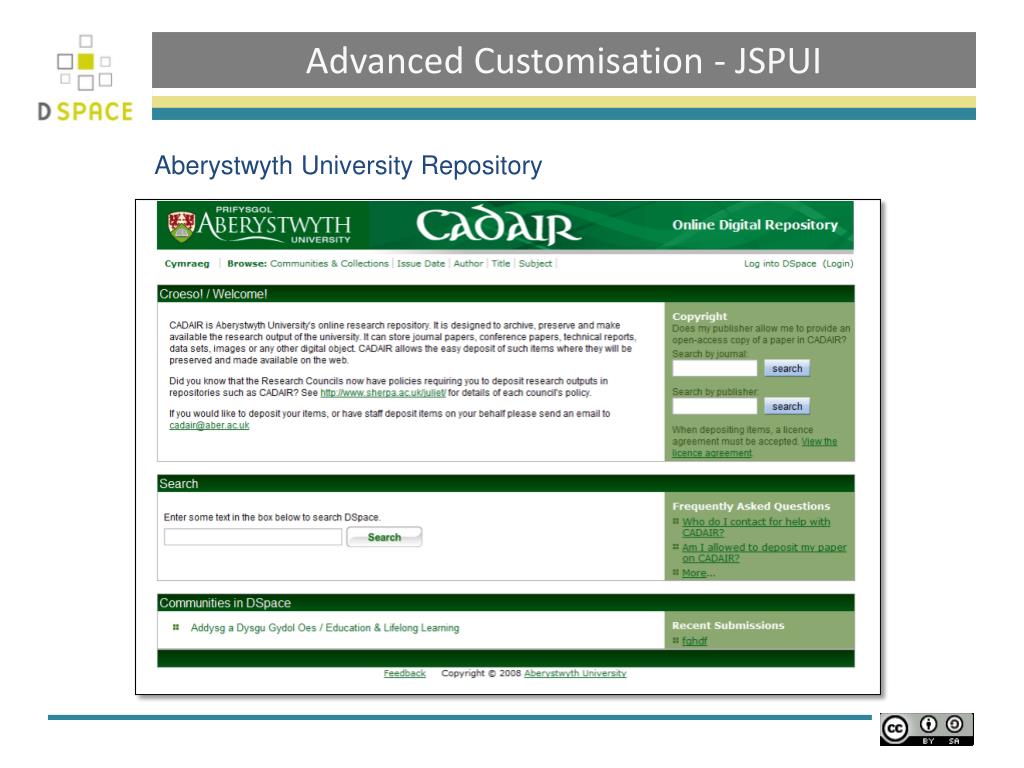Image resolution: width=1024 pixels, height=768 pixels.
Task: Open Who do I contact FAQ
Action: click(756, 527)
